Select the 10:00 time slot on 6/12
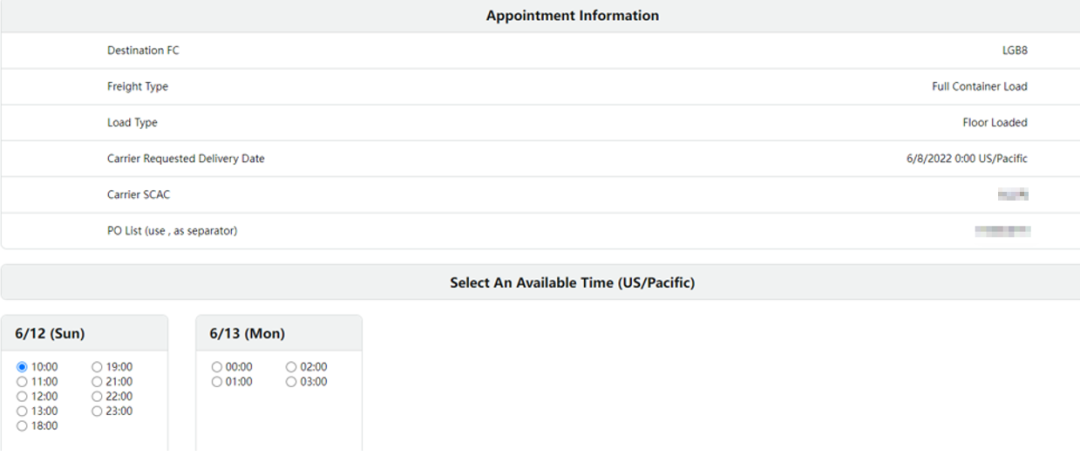This screenshot has height=463, width=1080. coord(22,367)
